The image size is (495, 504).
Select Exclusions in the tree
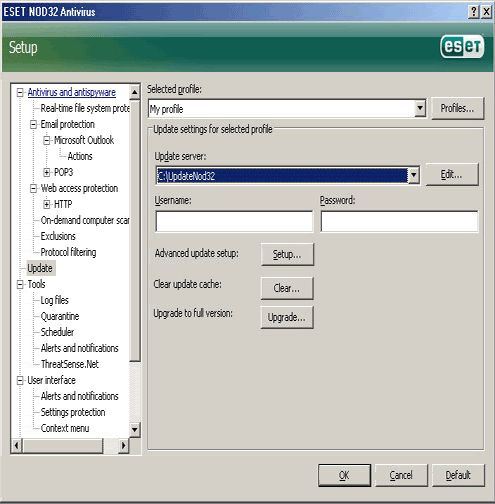pos(58,236)
